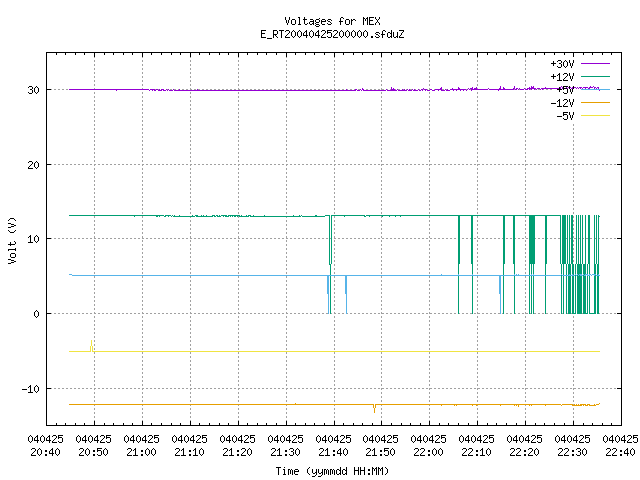Click the x-axis label 22:10
The height and width of the screenshot is (480, 640).
point(476,452)
